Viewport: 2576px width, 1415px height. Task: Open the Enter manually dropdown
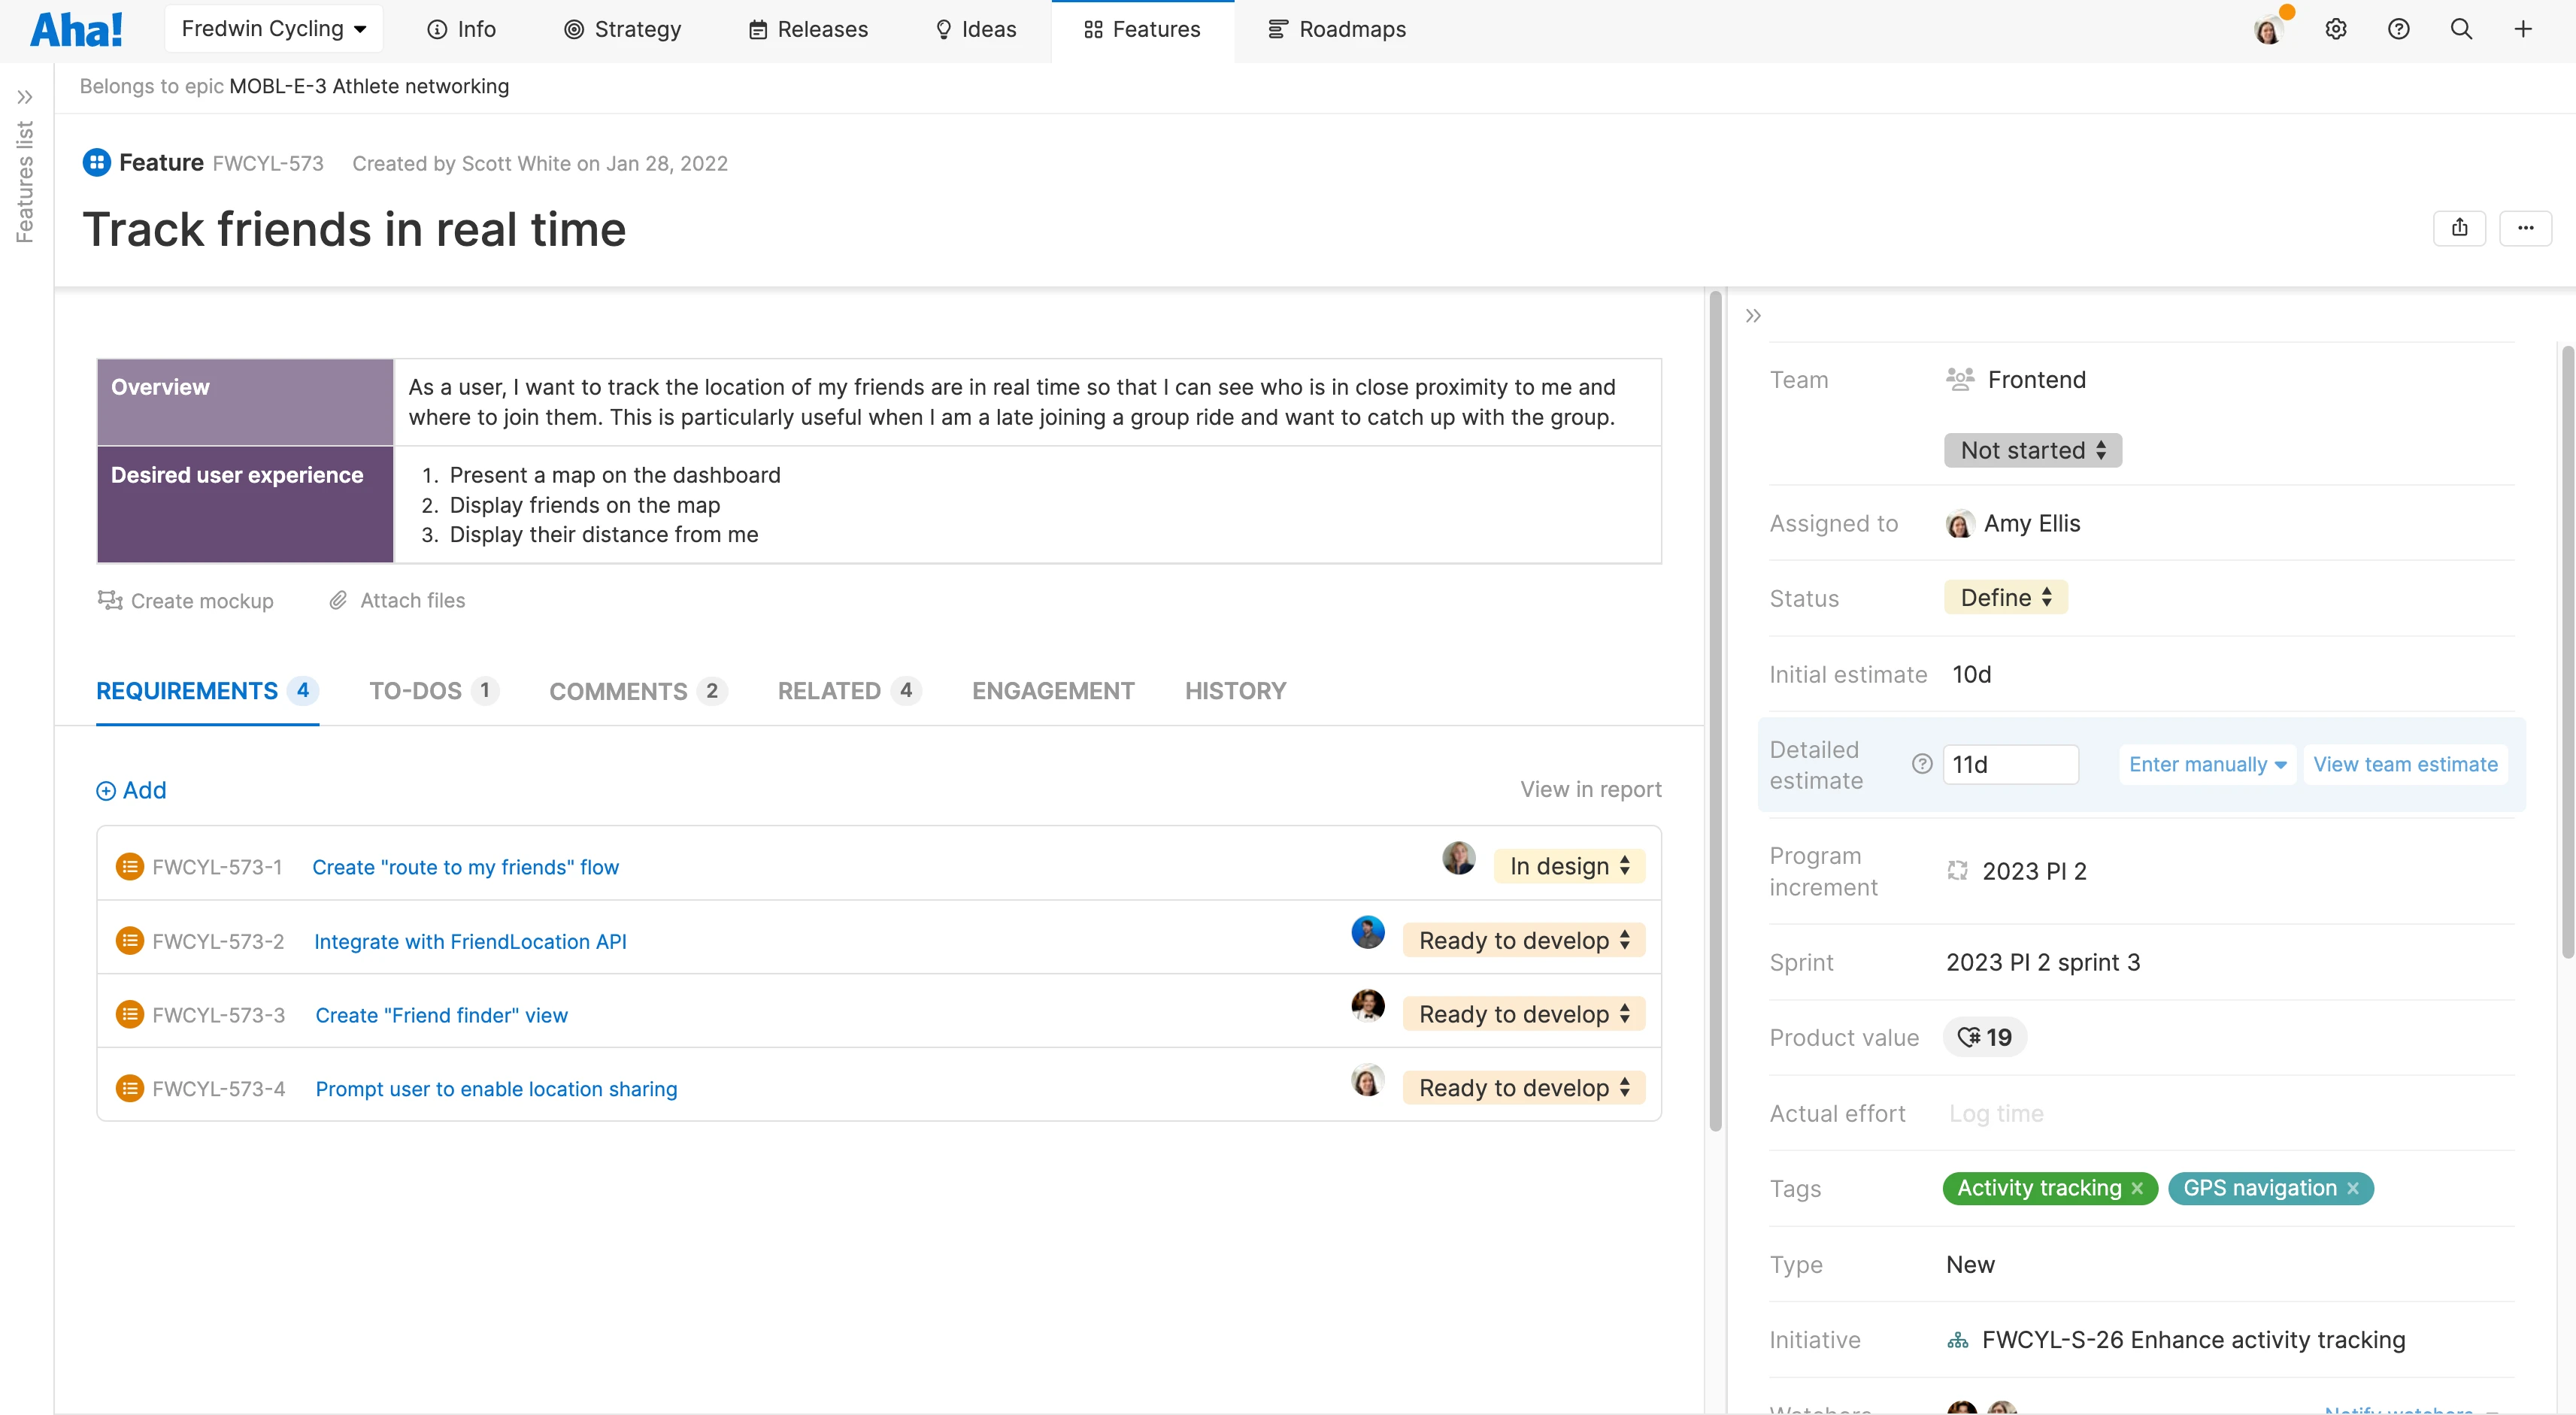click(x=2207, y=764)
